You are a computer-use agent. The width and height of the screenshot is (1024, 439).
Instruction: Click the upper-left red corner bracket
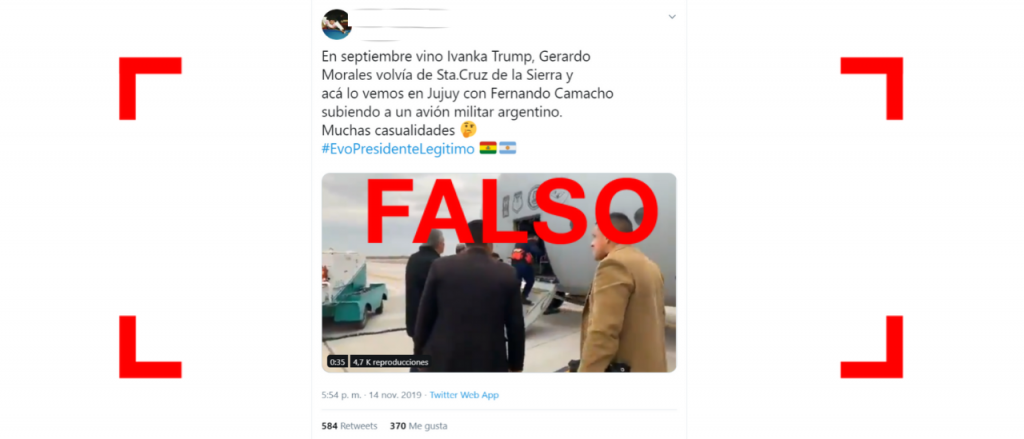point(150,88)
